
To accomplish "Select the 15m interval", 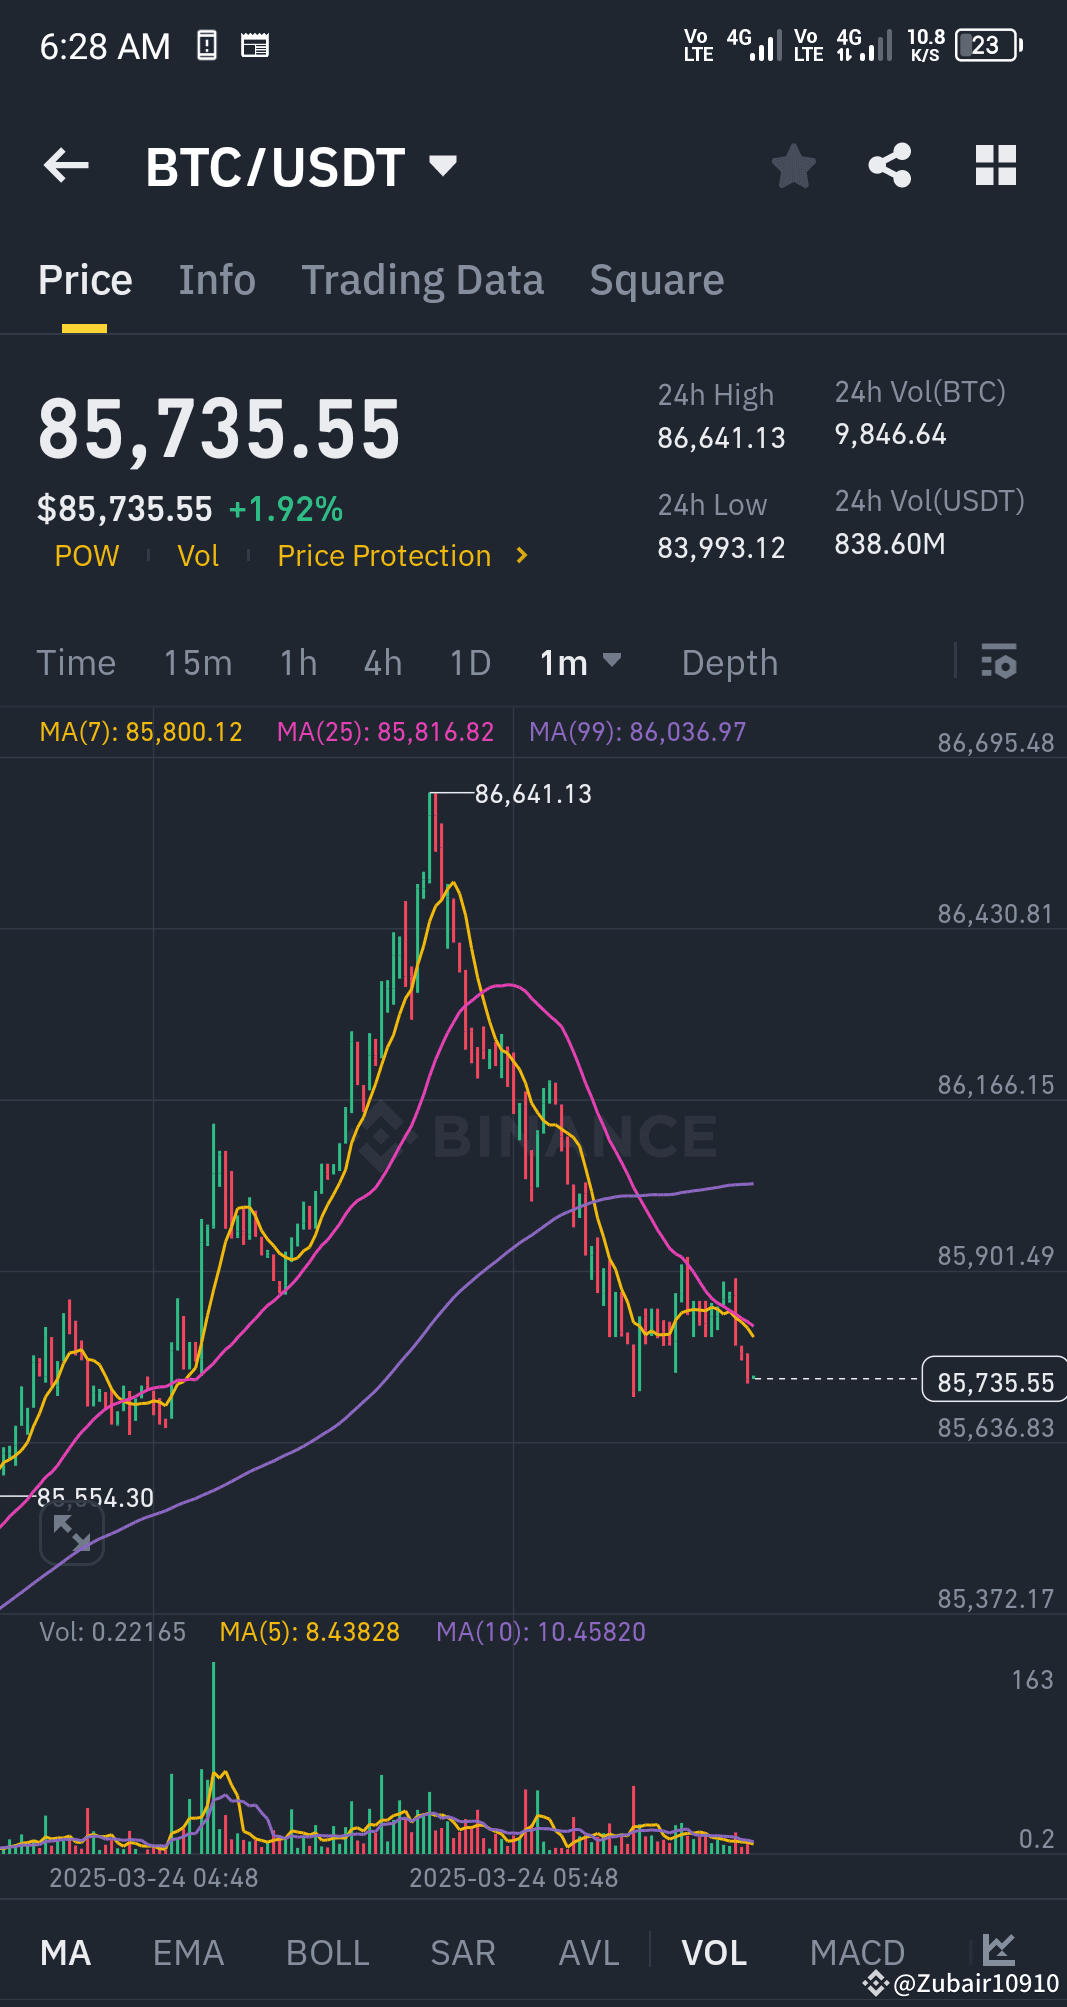I will (x=198, y=663).
